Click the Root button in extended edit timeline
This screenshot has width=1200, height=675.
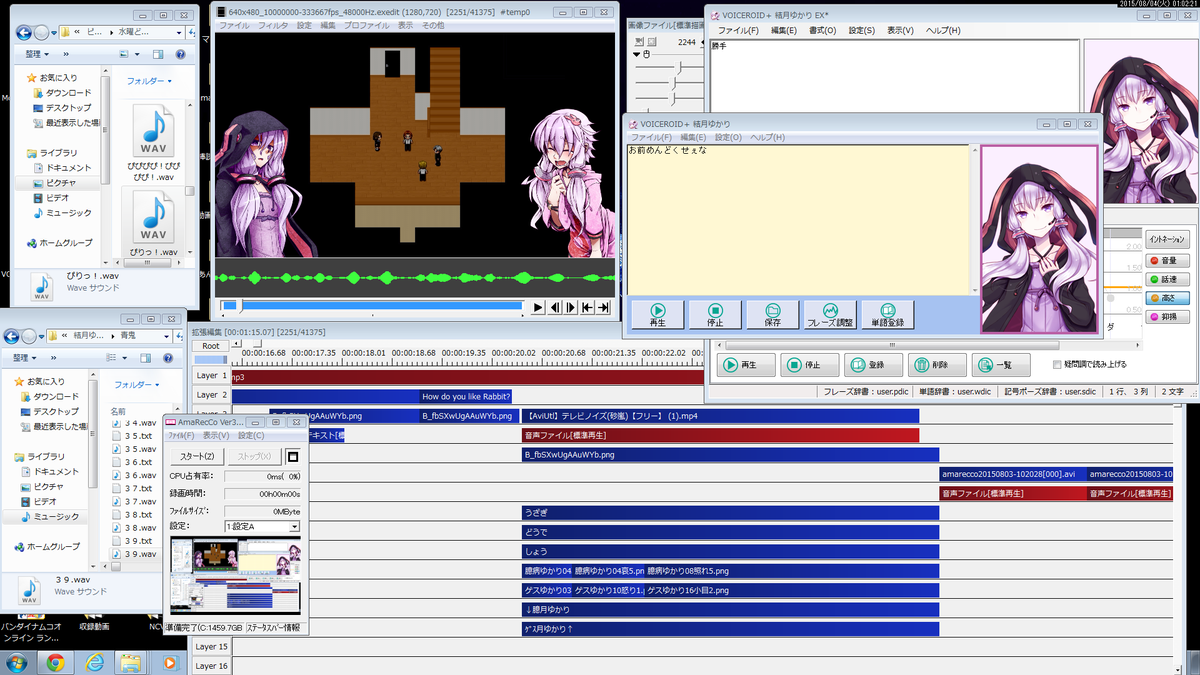point(211,346)
